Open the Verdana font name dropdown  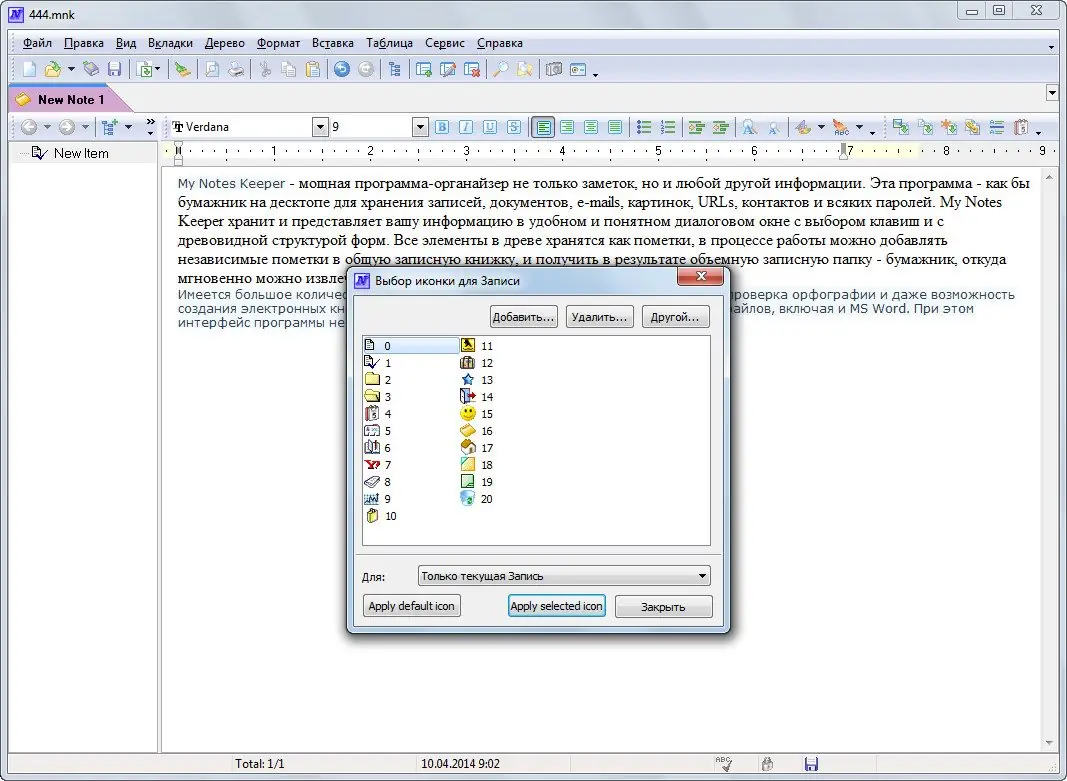(320, 127)
